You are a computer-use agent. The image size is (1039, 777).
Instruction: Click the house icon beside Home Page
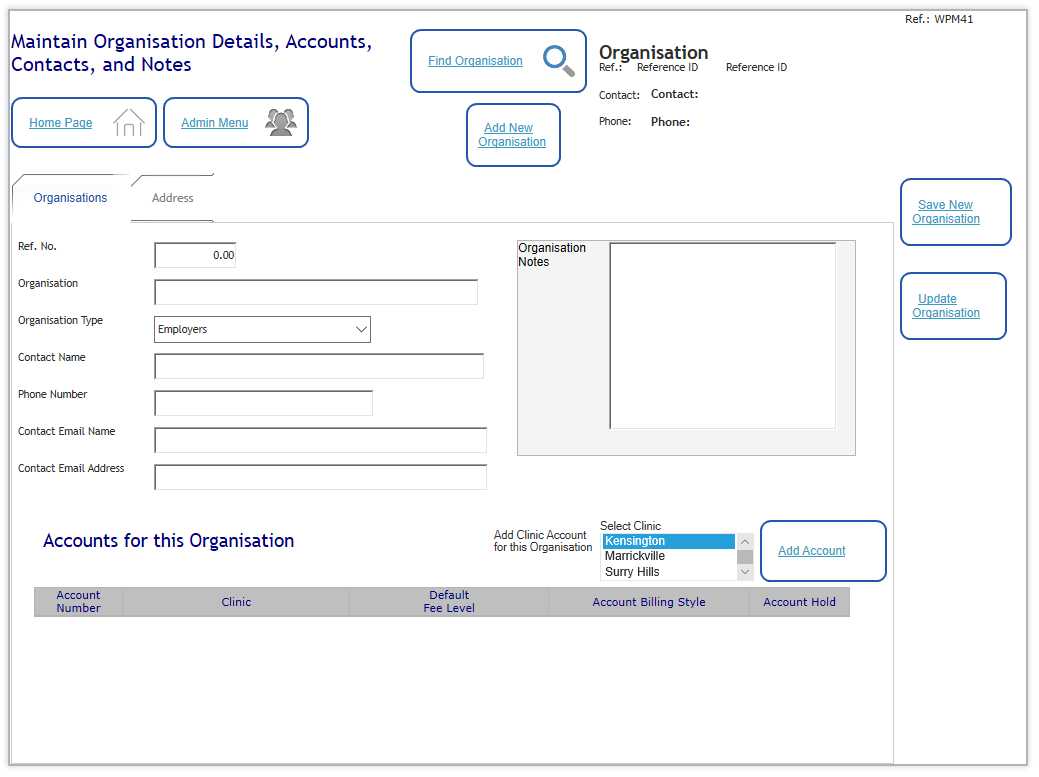(129, 123)
